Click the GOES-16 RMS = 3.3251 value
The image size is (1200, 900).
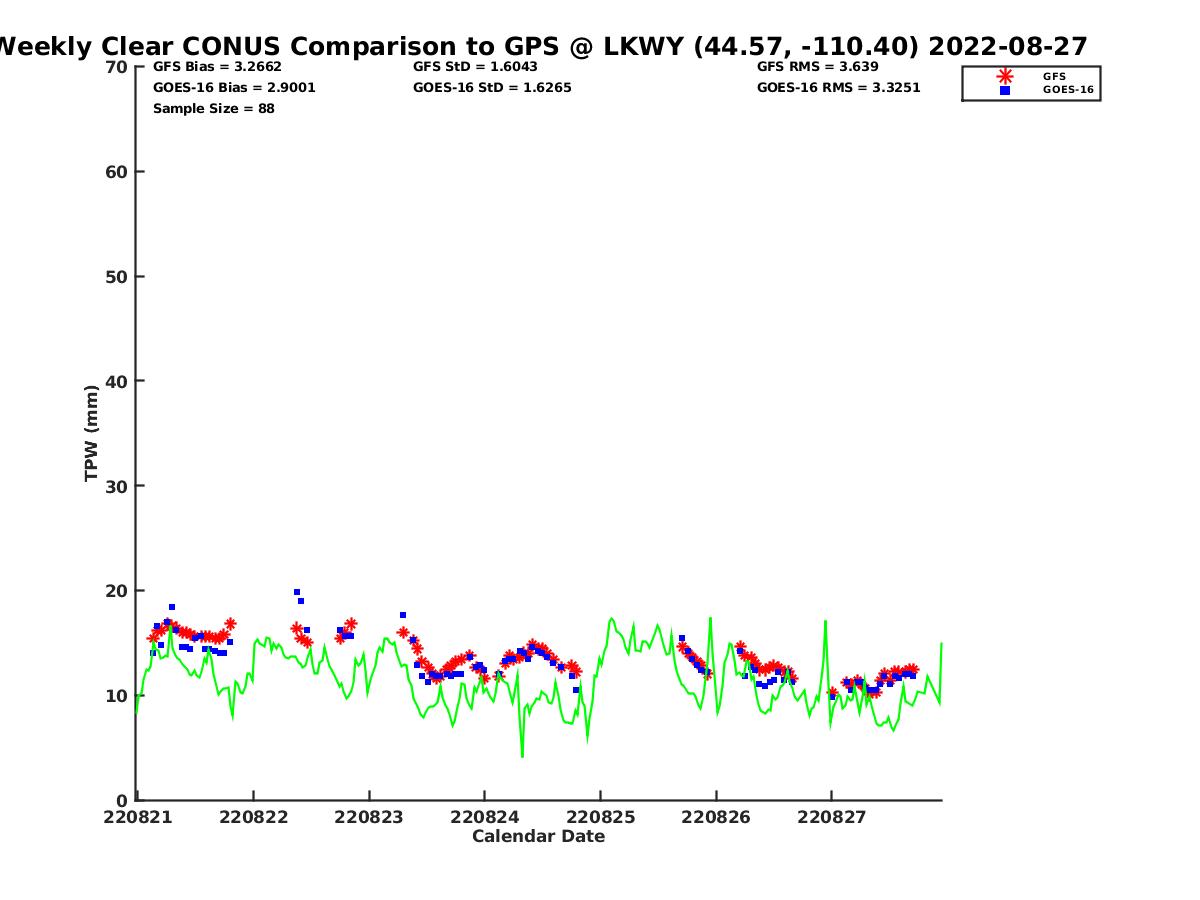(838, 88)
